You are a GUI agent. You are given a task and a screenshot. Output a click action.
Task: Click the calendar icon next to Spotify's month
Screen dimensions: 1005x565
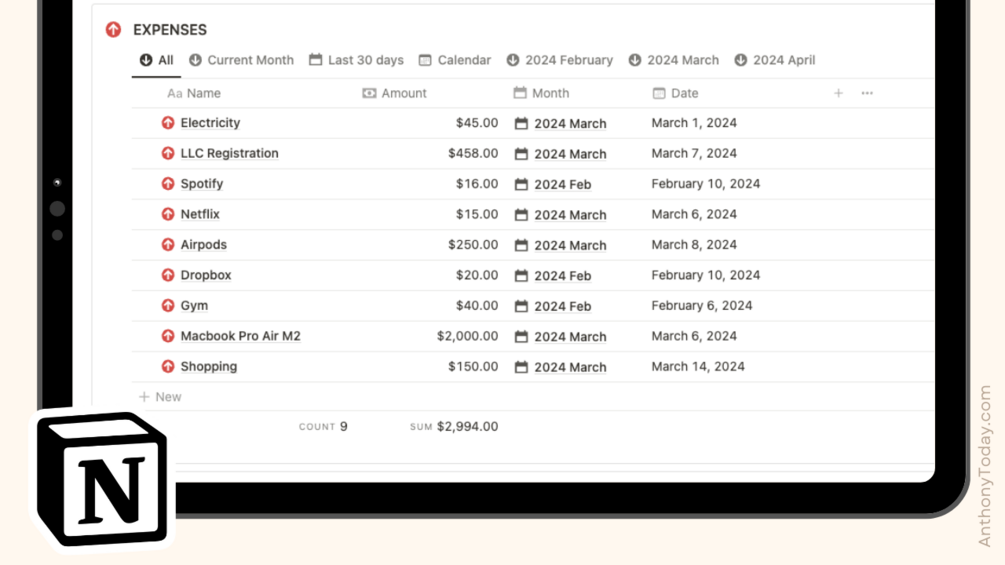pyautogui.click(x=521, y=185)
